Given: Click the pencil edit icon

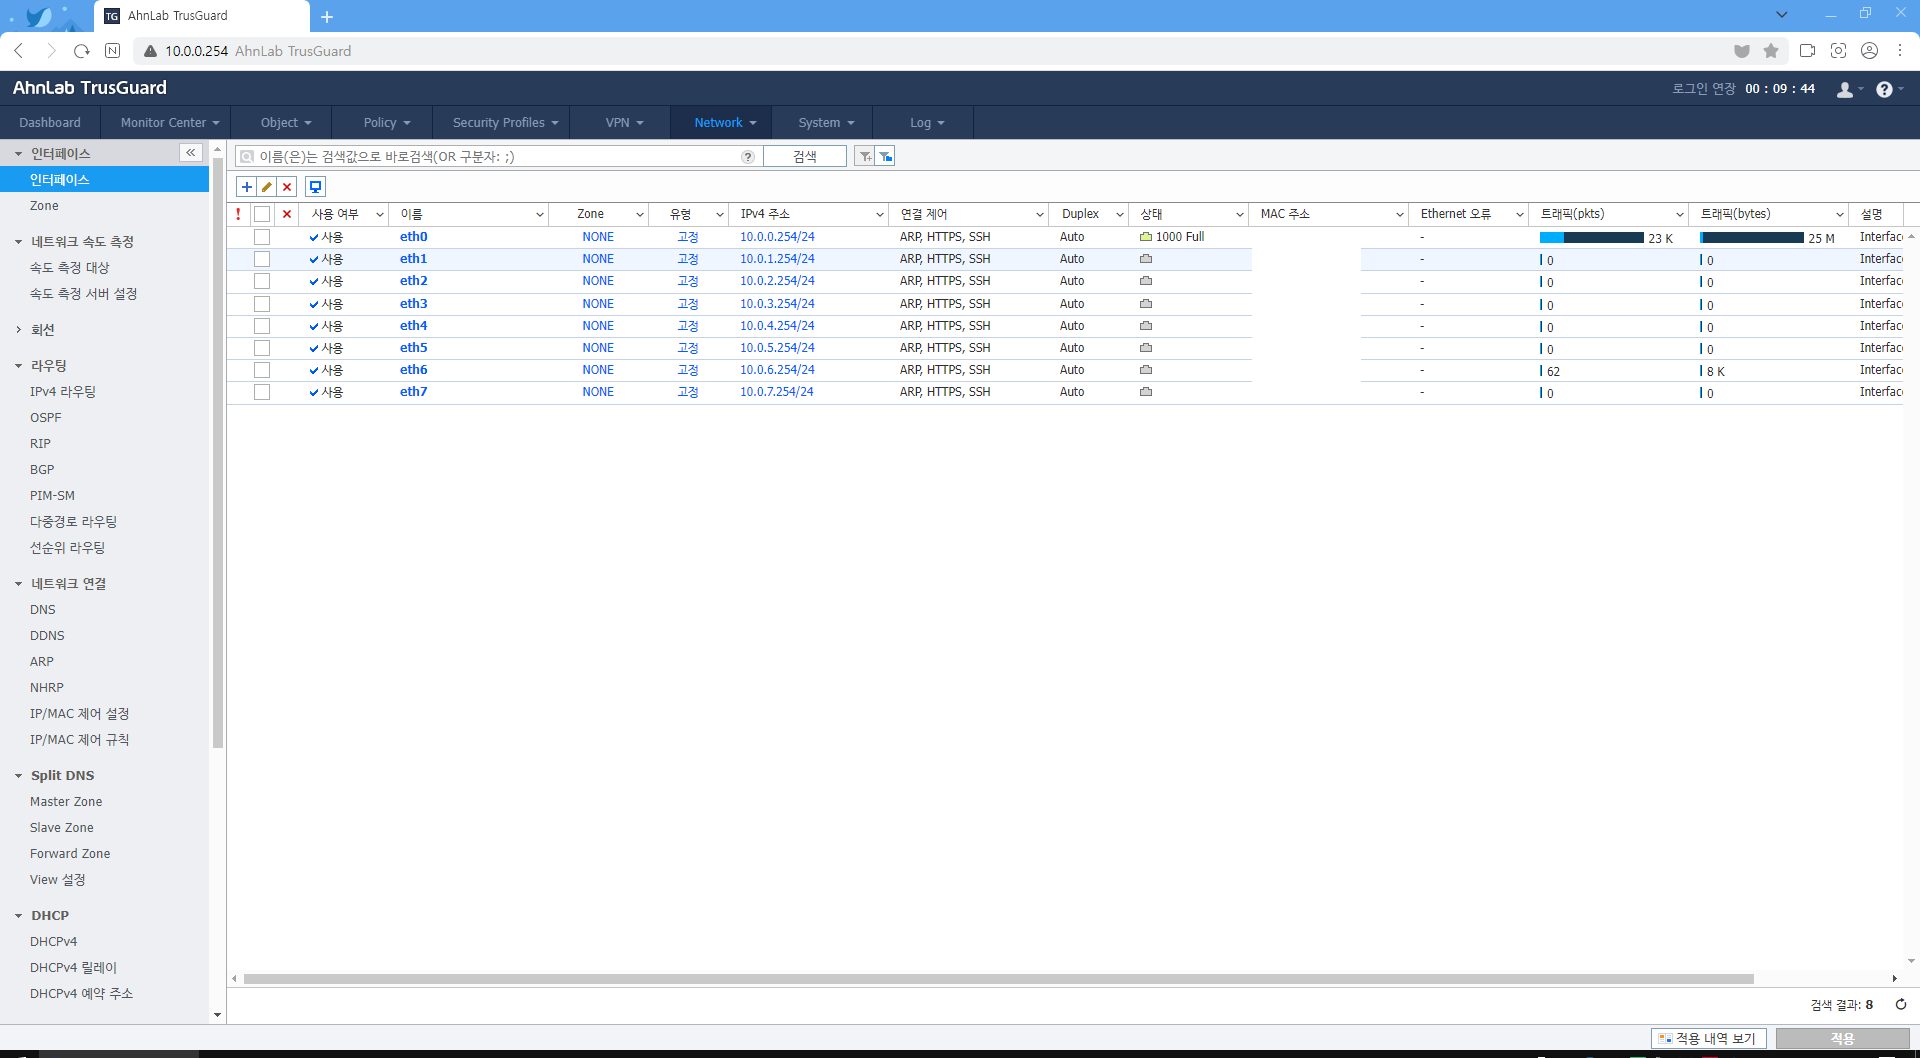Looking at the screenshot, I should [x=267, y=187].
